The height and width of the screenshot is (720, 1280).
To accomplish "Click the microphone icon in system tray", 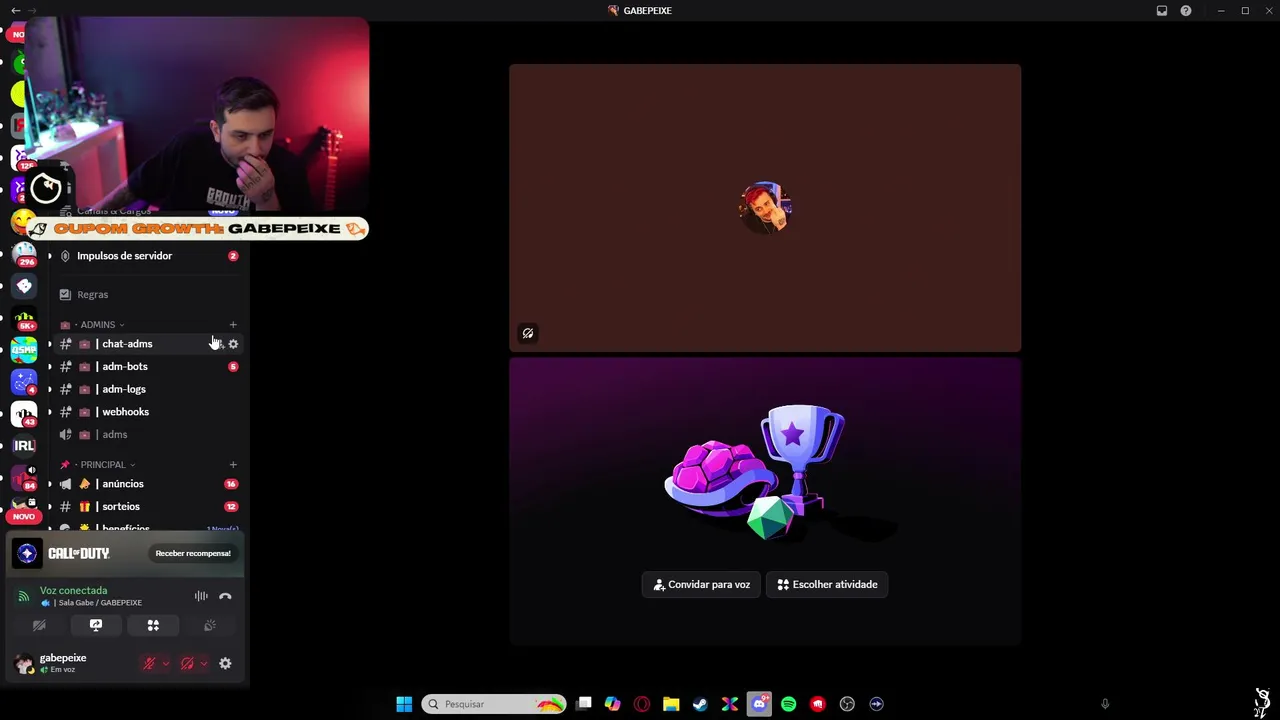I will [x=1105, y=704].
